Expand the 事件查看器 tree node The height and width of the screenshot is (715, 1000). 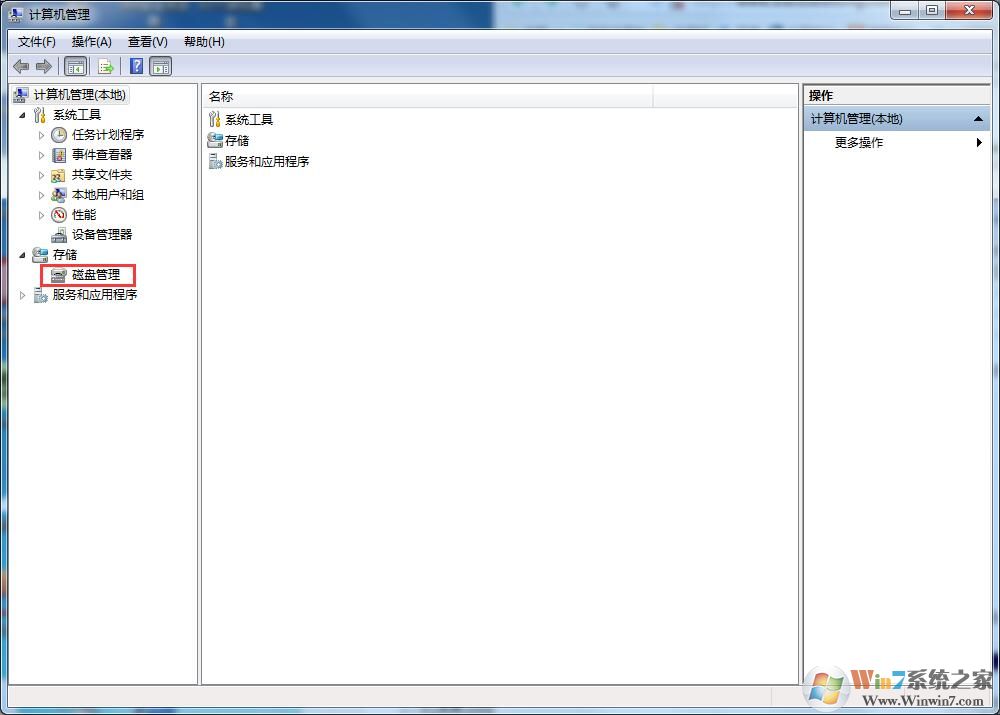point(44,154)
